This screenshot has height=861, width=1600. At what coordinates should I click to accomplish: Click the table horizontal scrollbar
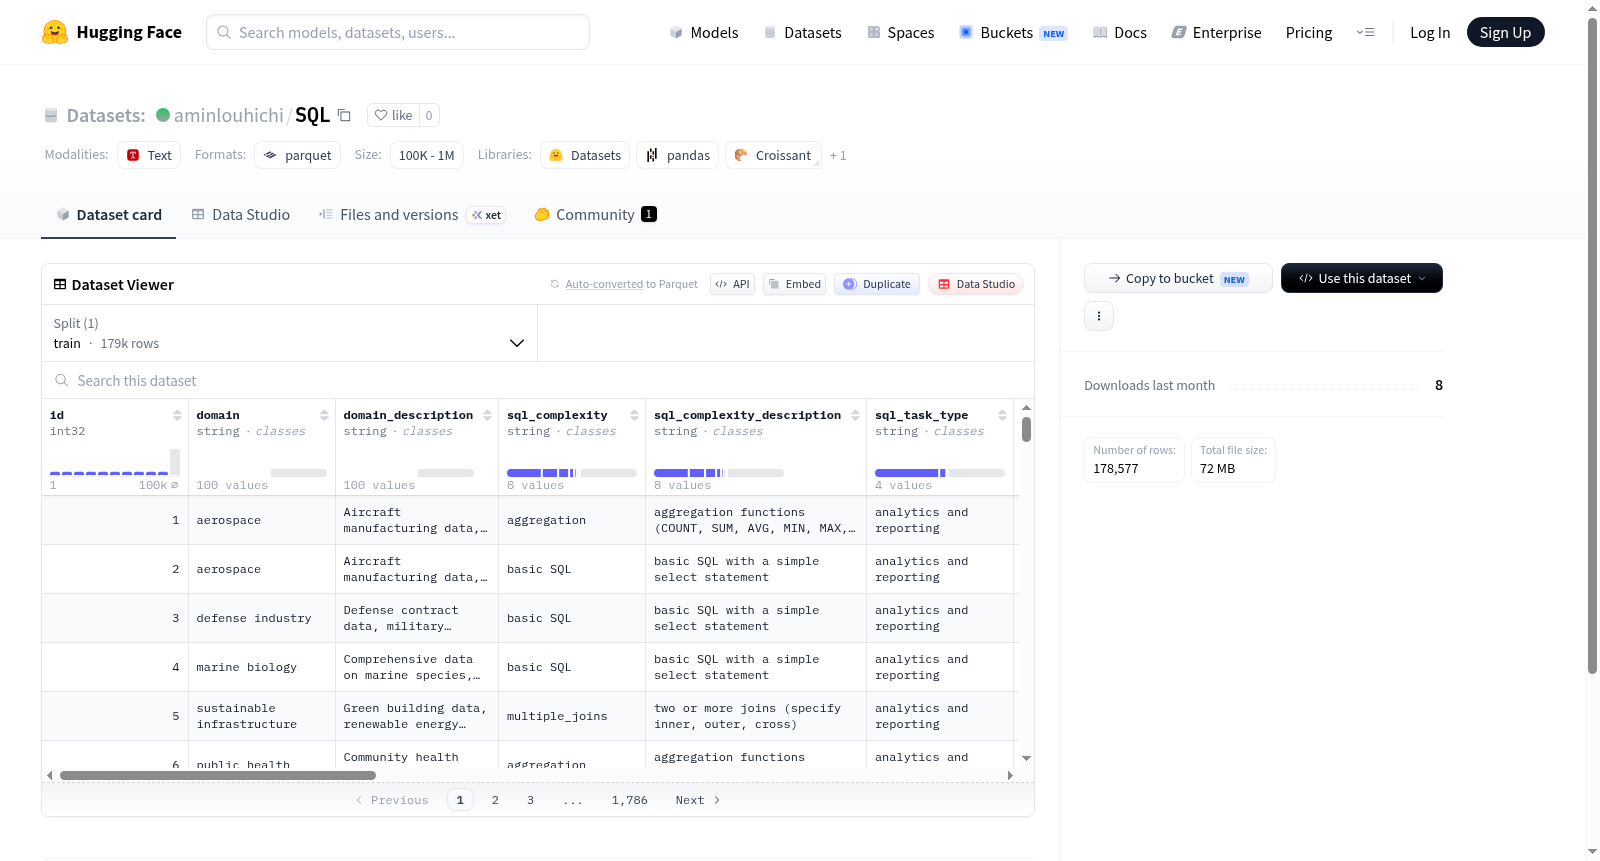(x=218, y=775)
